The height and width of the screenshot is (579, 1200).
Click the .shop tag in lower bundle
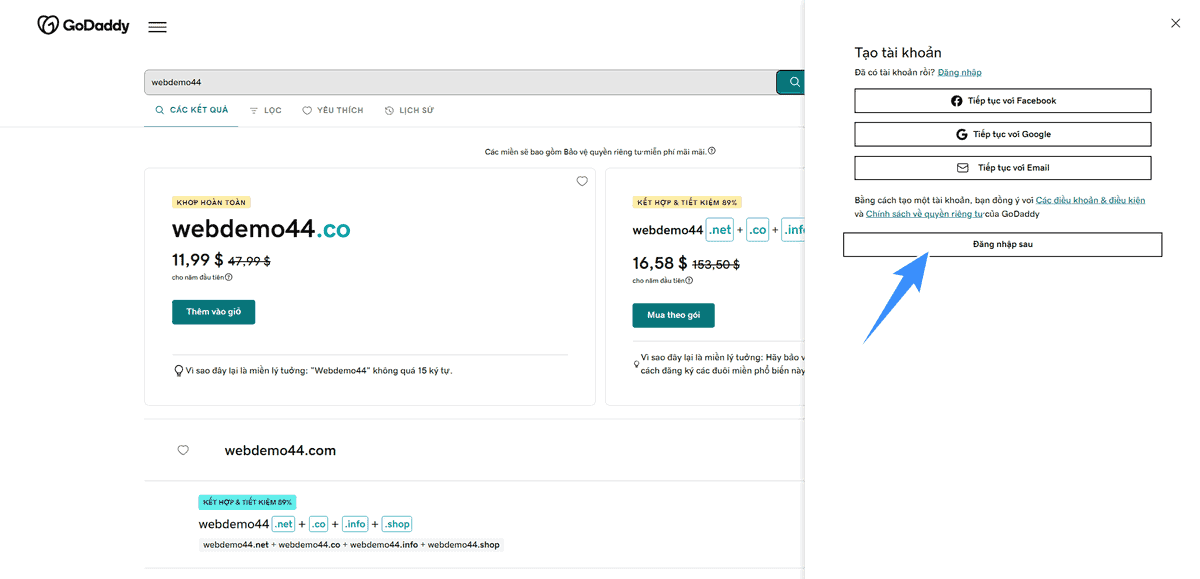(396, 524)
